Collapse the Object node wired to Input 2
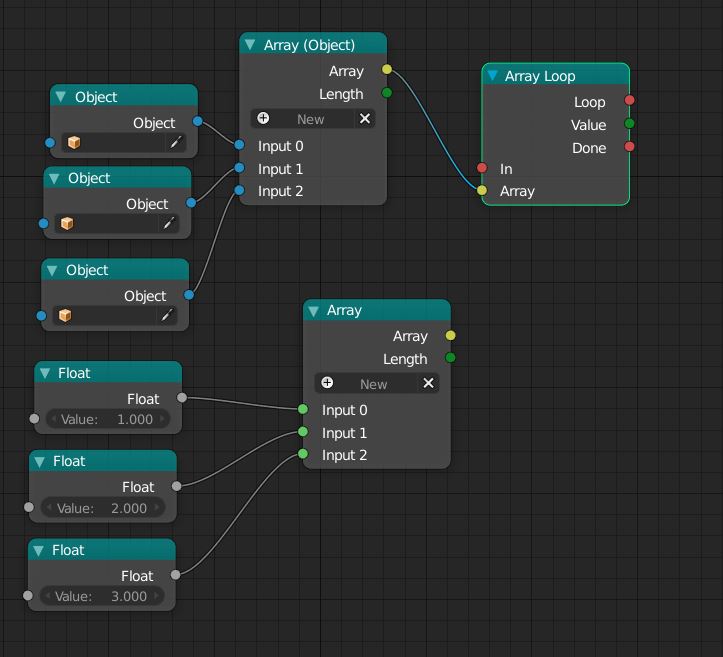 52,270
